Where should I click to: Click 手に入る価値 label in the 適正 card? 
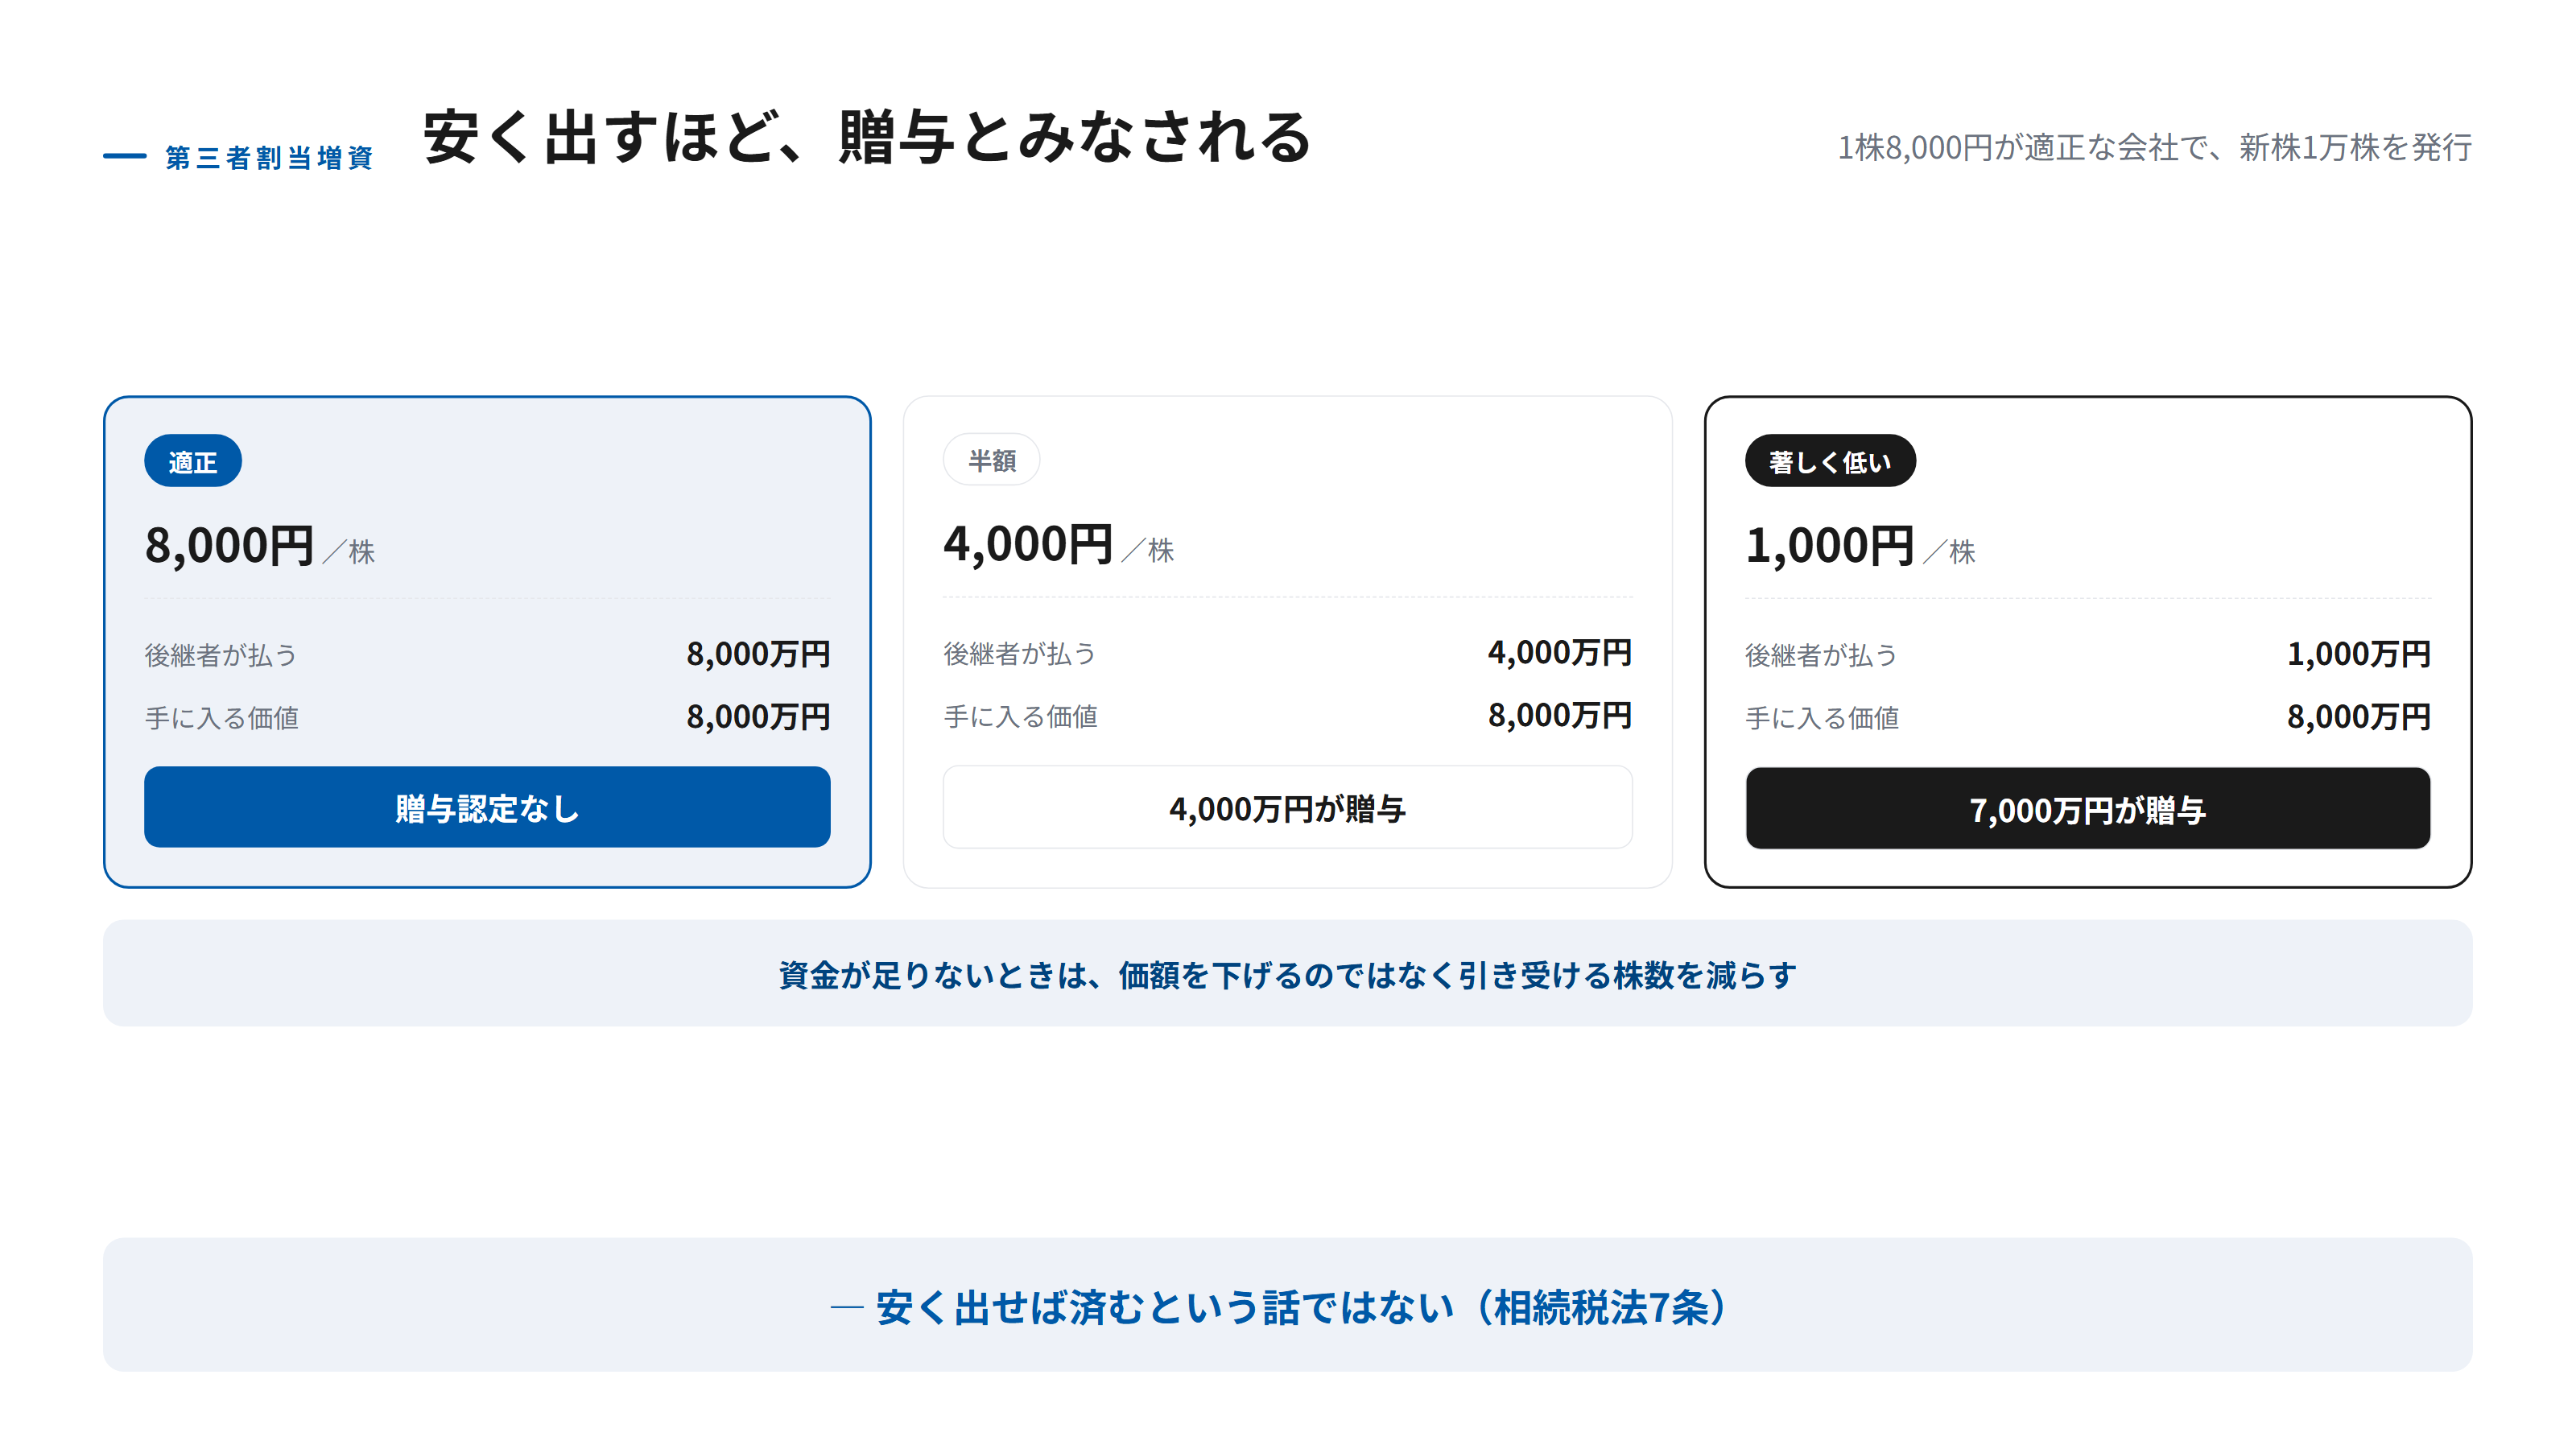pyautogui.click(x=222, y=718)
